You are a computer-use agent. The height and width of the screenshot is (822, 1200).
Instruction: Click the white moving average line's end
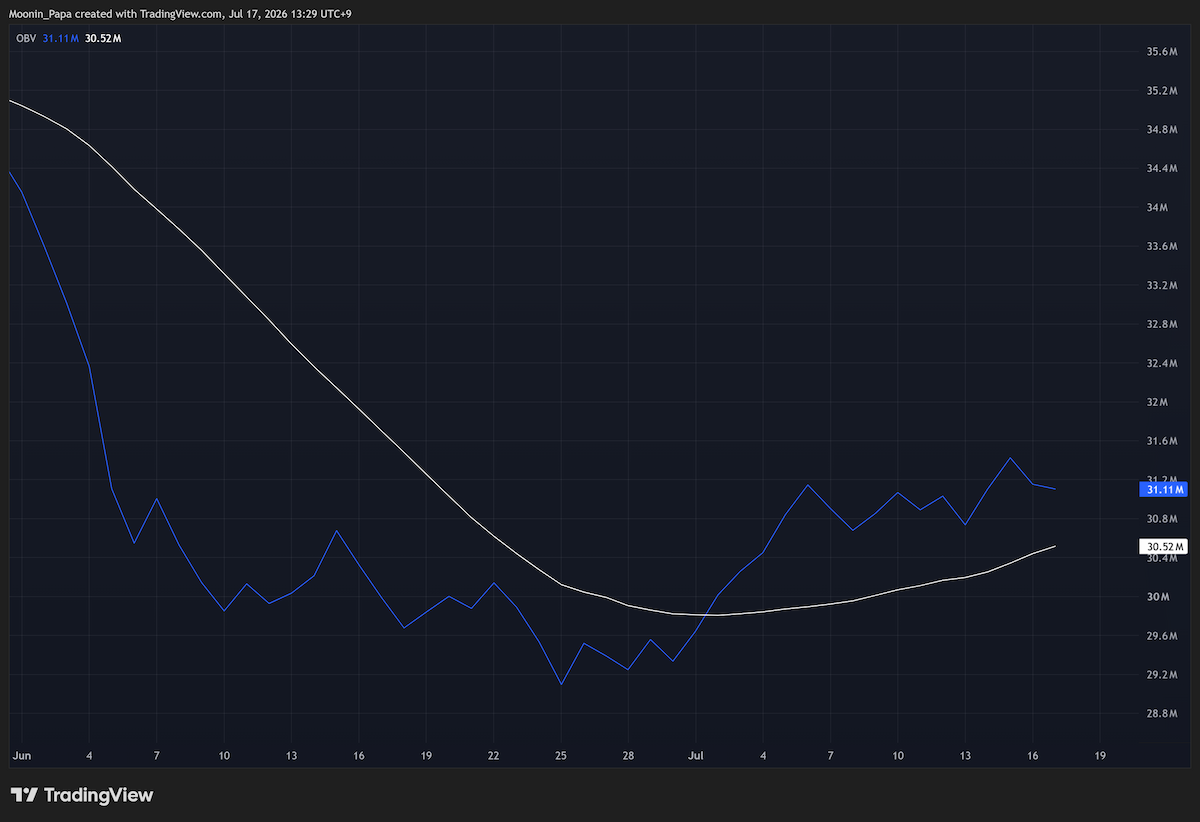point(1056,546)
